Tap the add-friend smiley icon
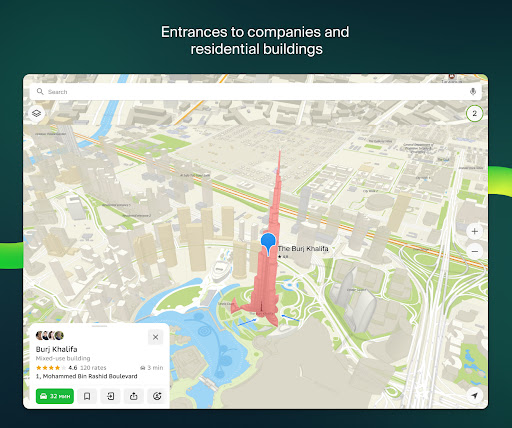Viewport: 512px width, 428px height. click(157, 396)
